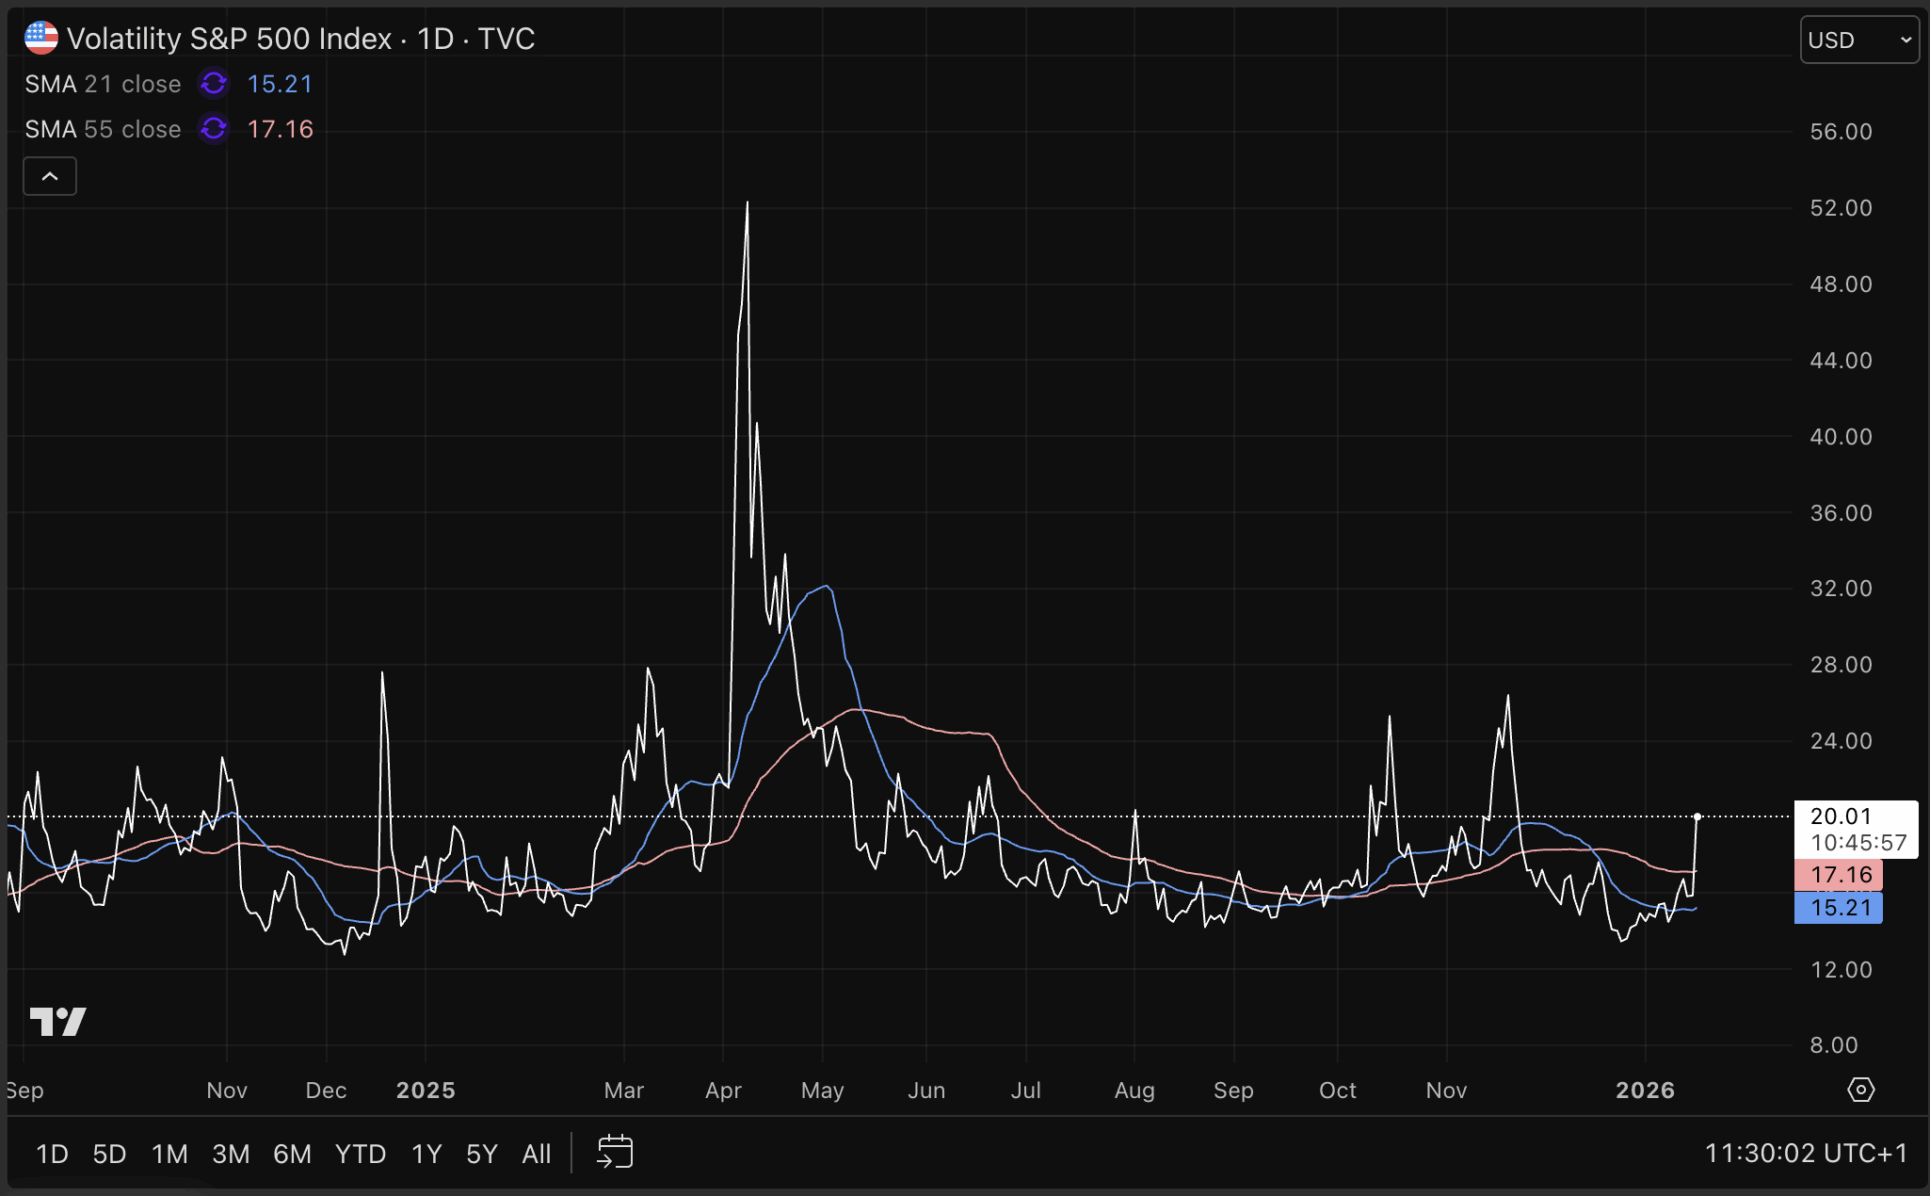Switch to the 3M range
Viewport: 1930px width, 1196px height.
click(x=230, y=1154)
